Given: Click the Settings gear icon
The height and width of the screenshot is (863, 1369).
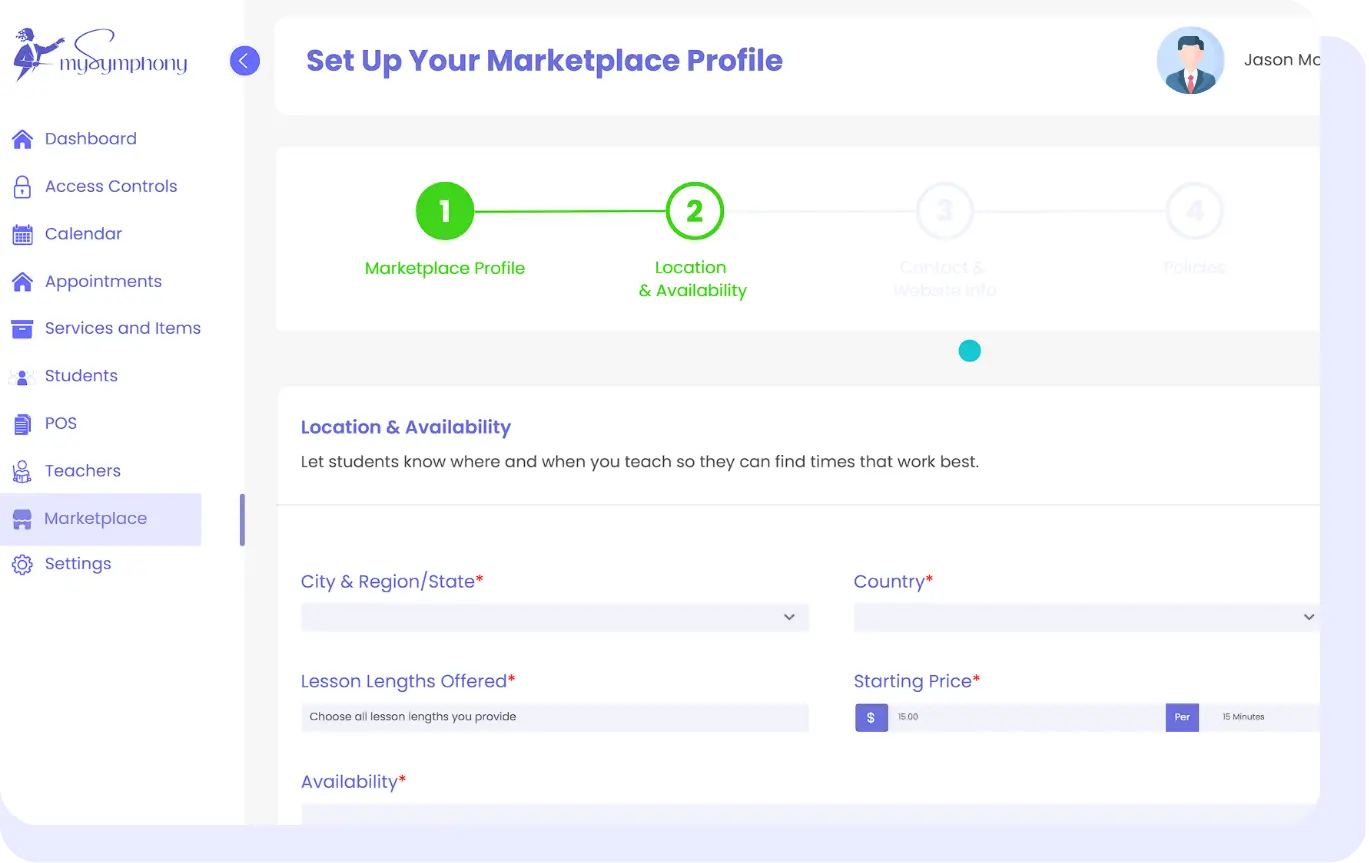Looking at the screenshot, I should [22, 565].
